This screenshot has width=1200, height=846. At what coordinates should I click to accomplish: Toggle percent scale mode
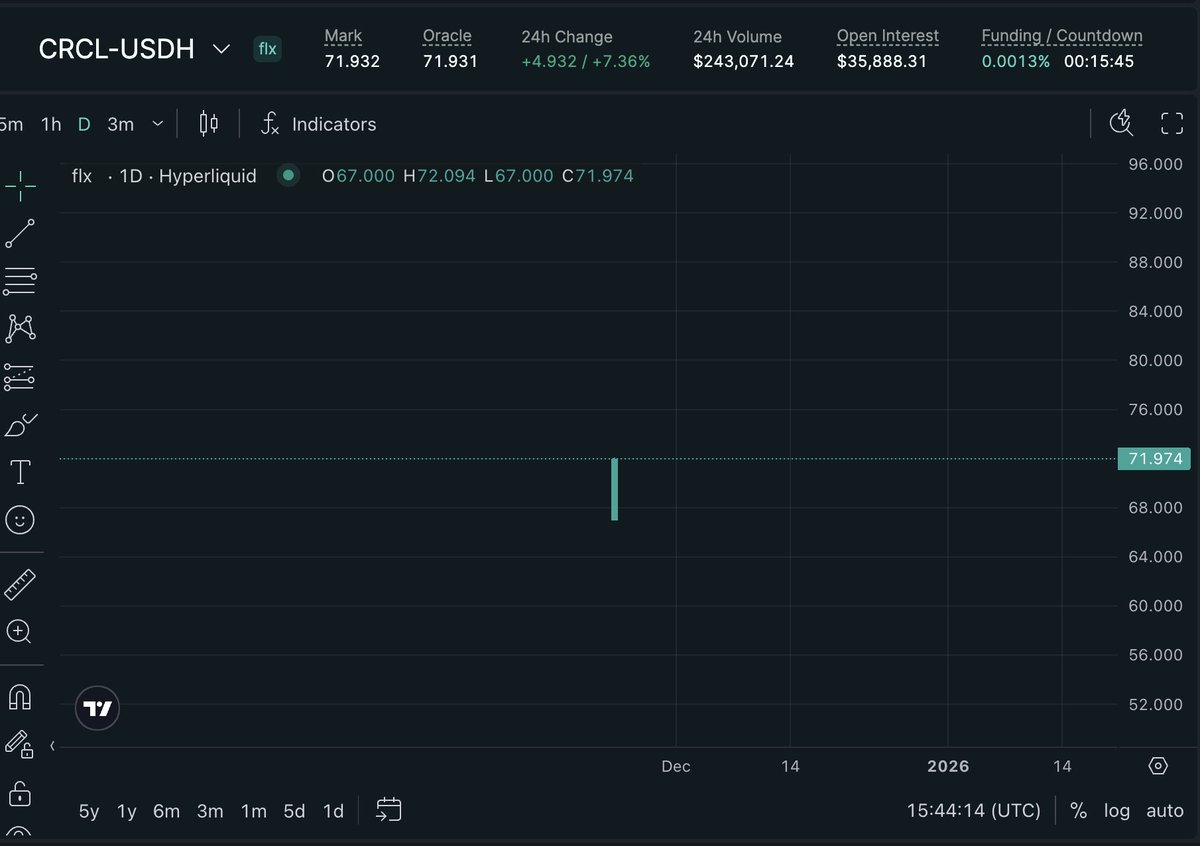[x=1078, y=811]
